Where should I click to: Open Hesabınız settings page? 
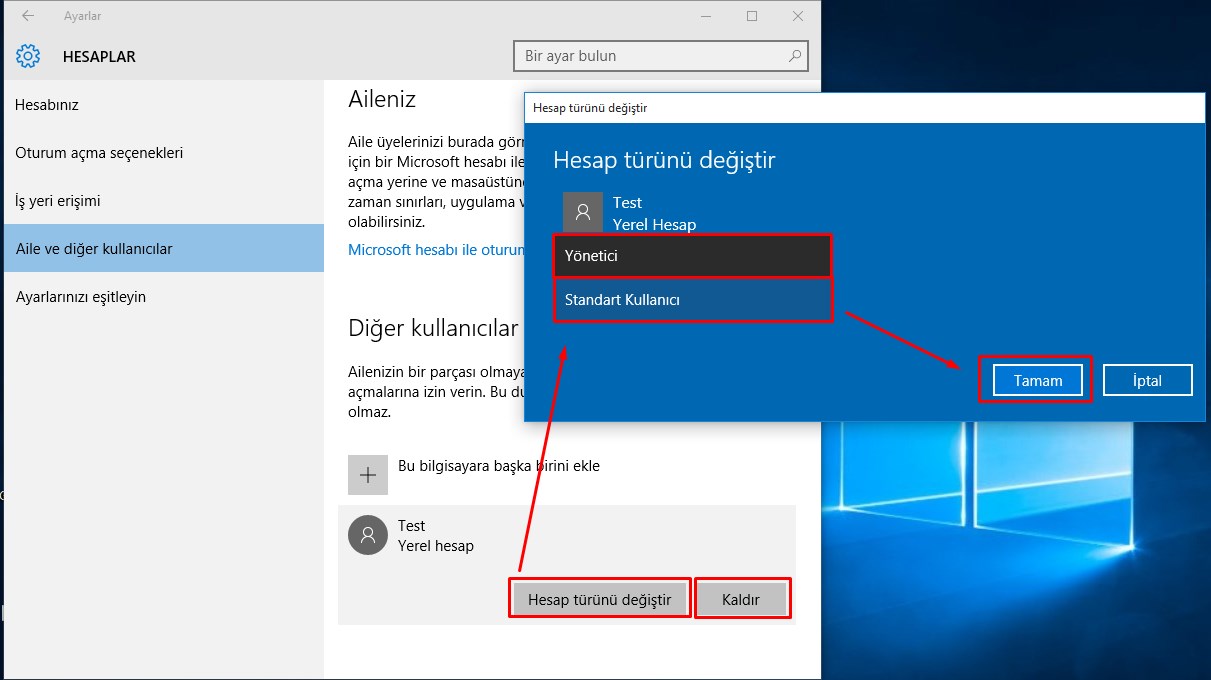(x=47, y=105)
